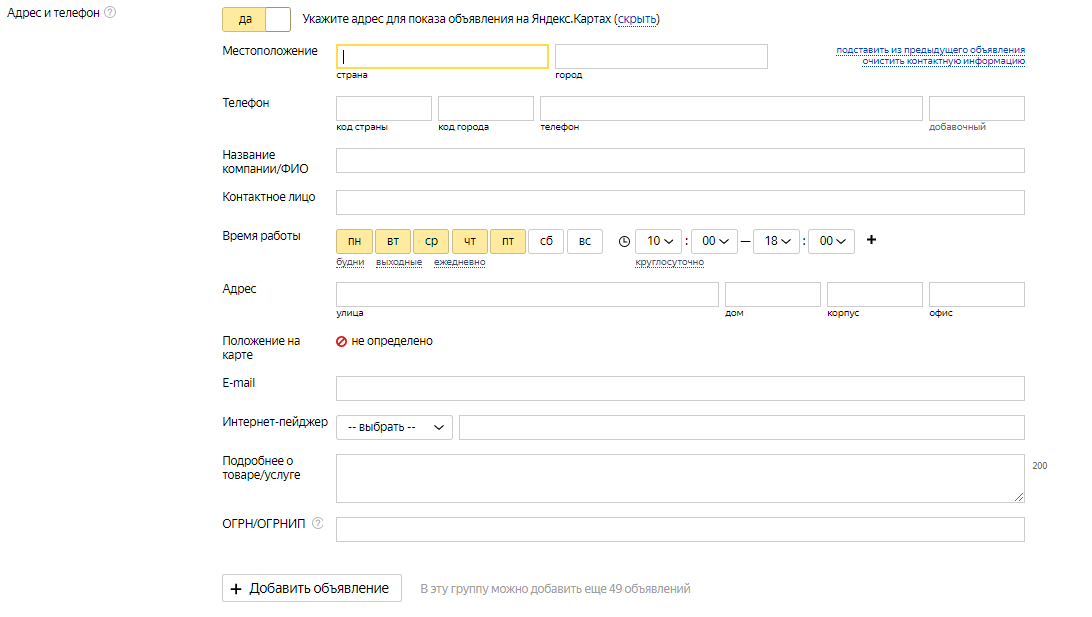Screen dimensions: 1092x617
Task: Enable Saturday 'сб' working day
Action: coord(546,241)
